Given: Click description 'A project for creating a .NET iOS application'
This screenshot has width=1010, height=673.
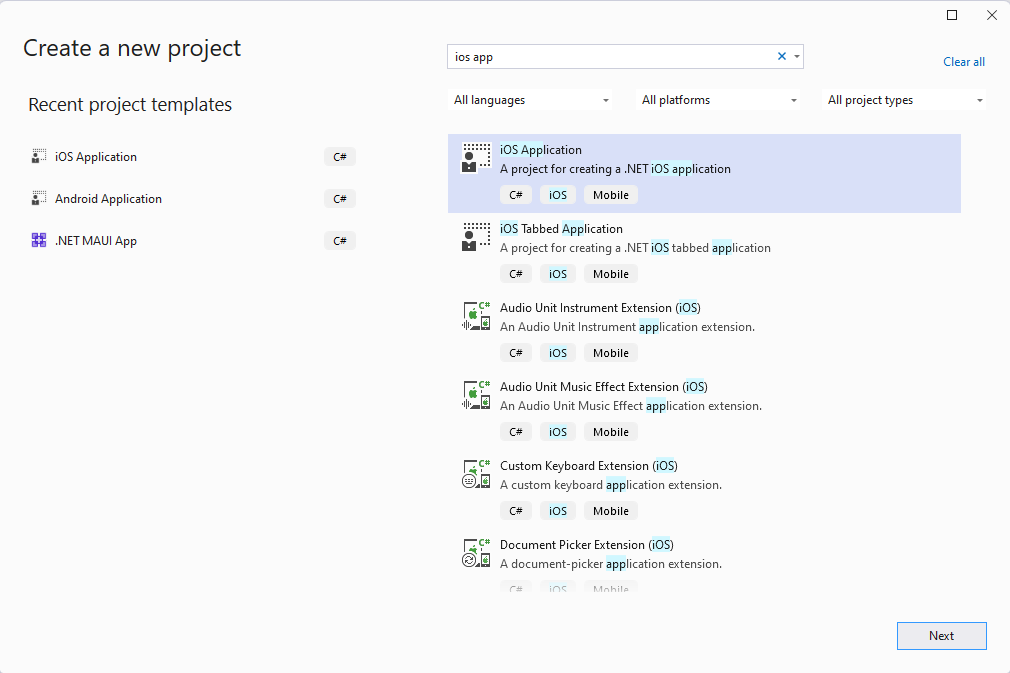Looking at the screenshot, I should coord(615,169).
